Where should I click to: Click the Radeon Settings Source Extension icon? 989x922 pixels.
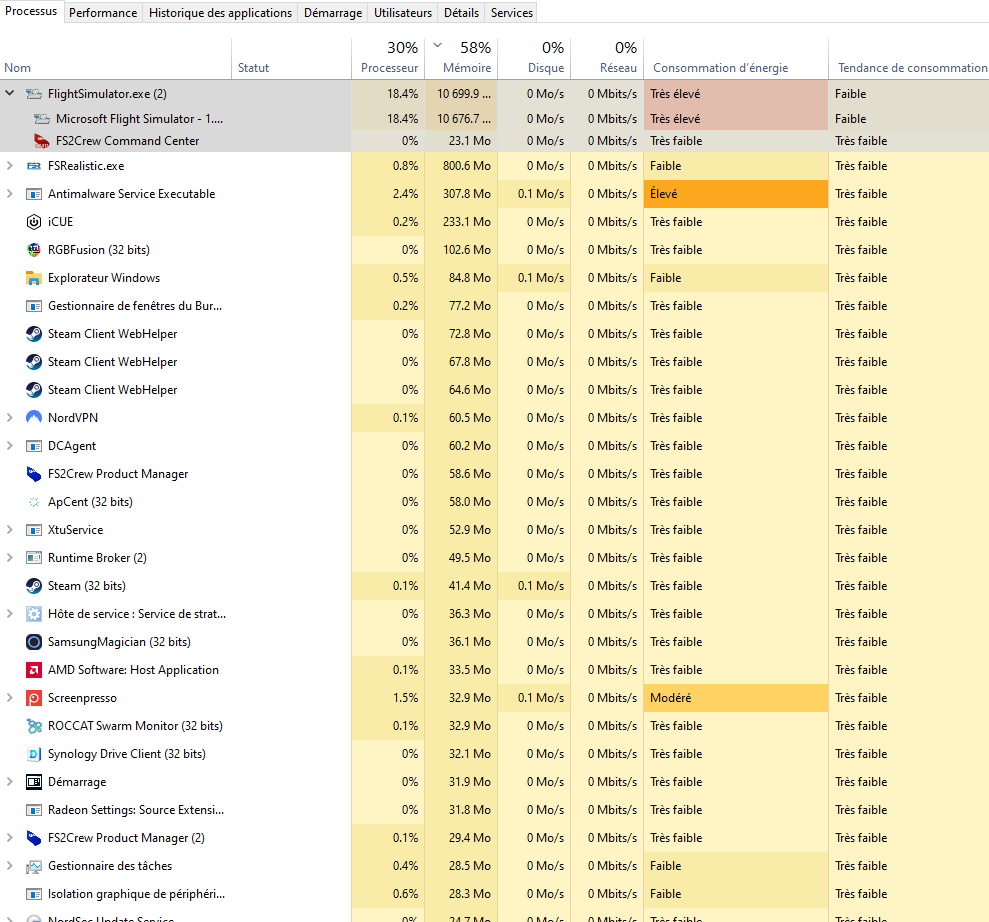(x=33, y=810)
